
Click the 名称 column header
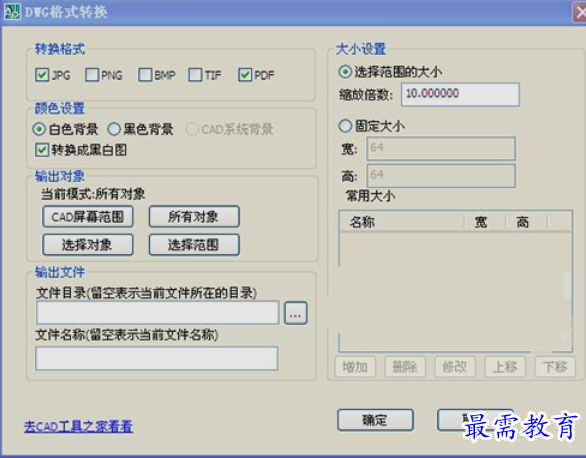pyautogui.click(x=402, y=222)
